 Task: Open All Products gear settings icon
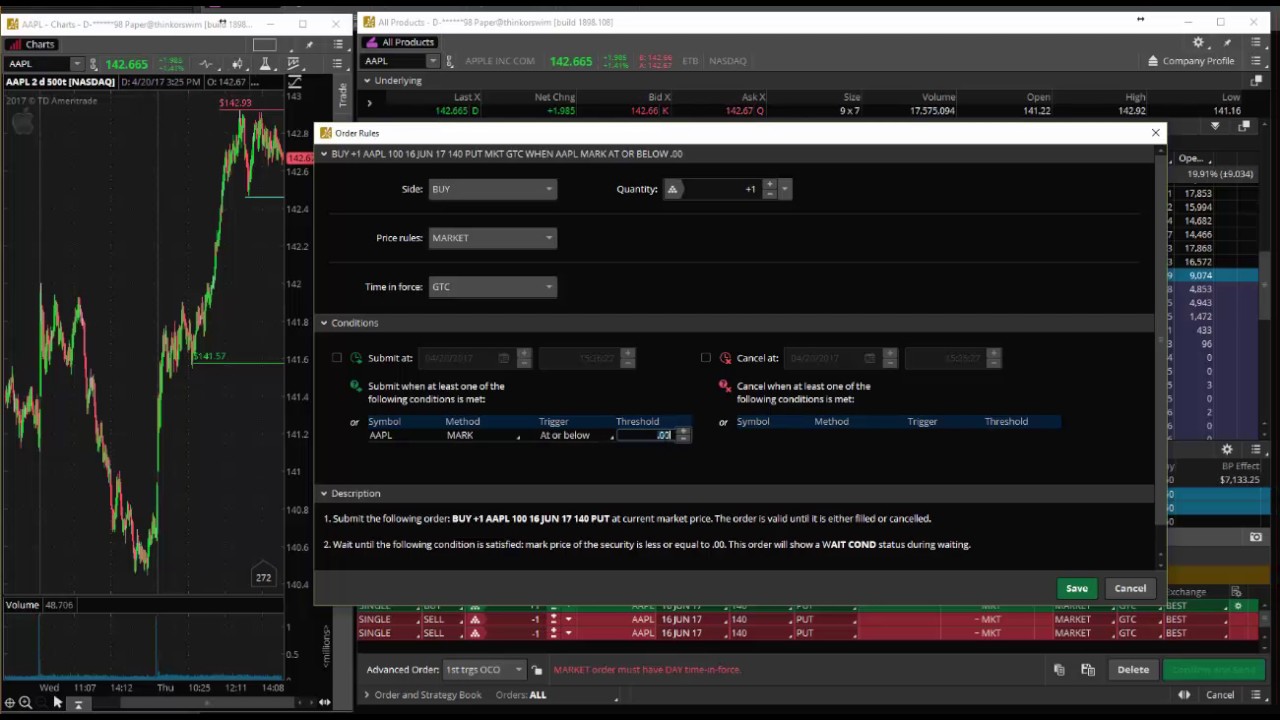tap(1198, 43)
